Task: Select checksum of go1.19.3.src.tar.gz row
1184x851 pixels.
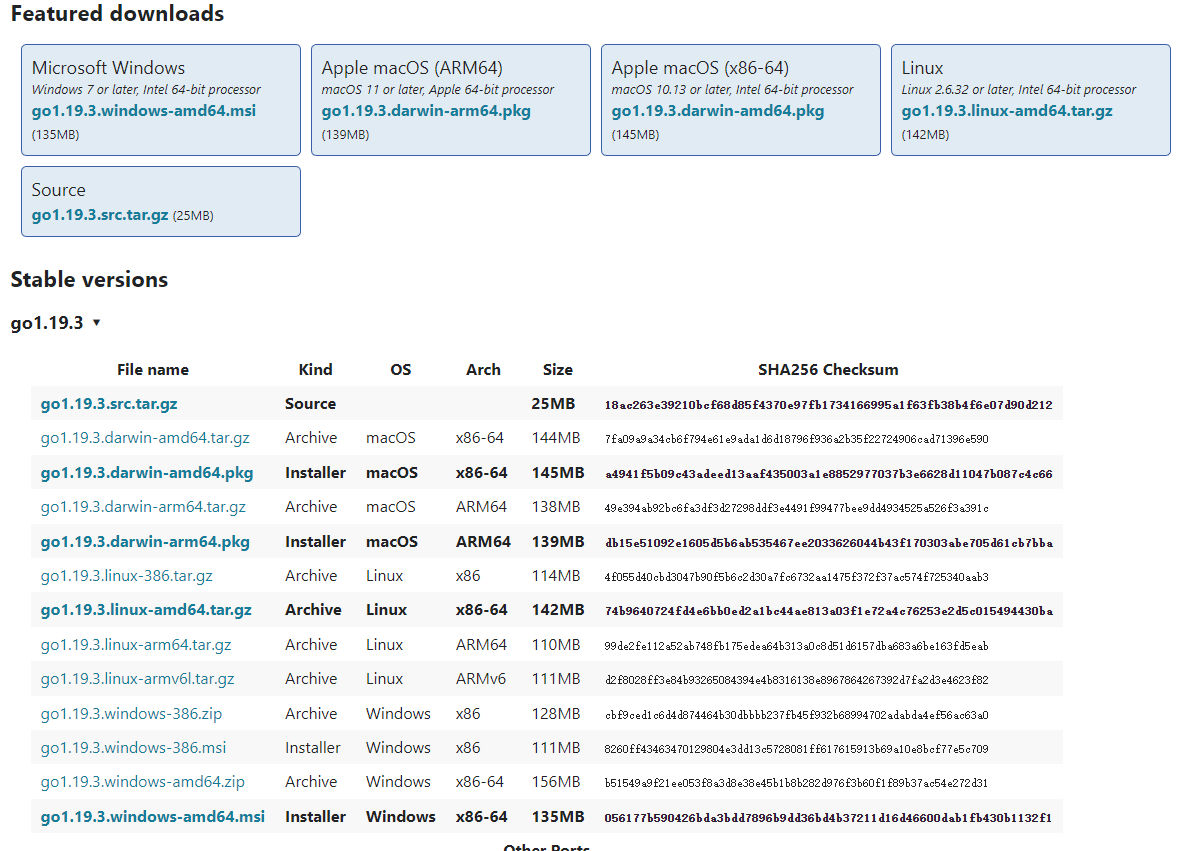Action: [828, 405]
